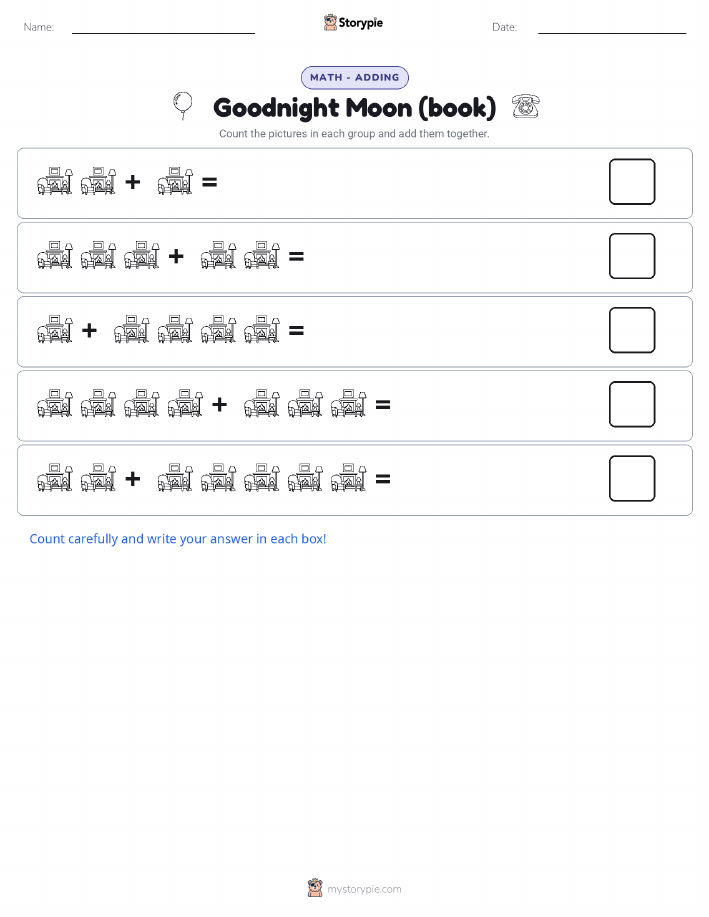709x917 pixels.
Task: Click the Name line field
Action: [163, 28]
